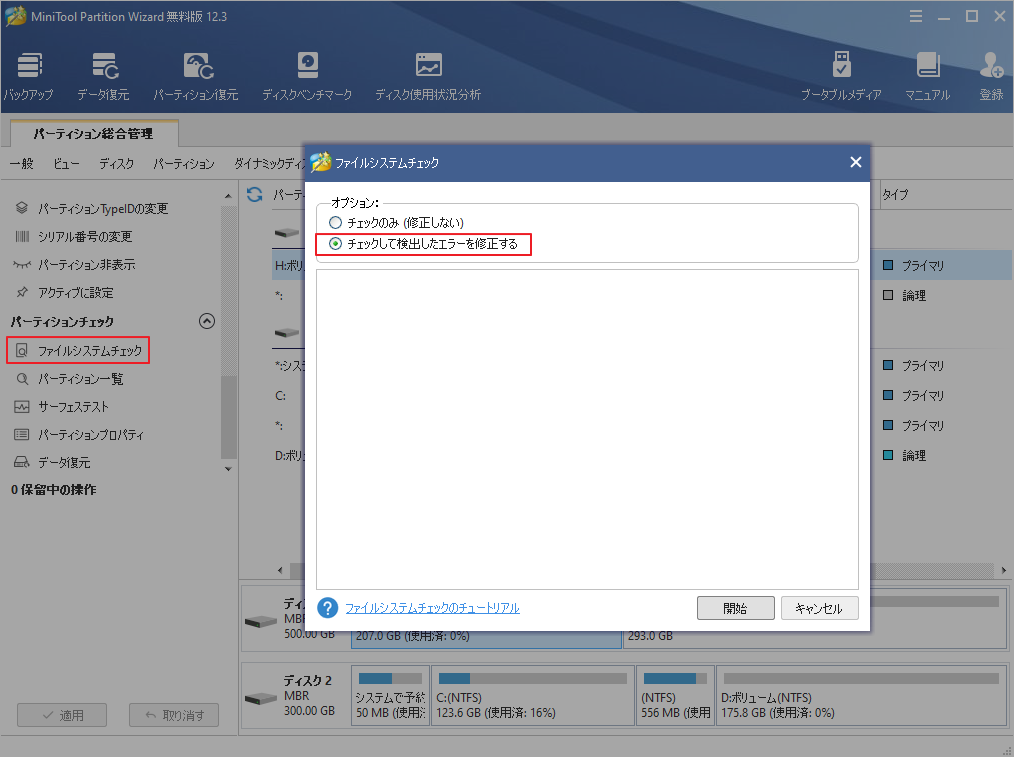
Task: Start ディスクベンチマーク tool
Action: [307, 76]
